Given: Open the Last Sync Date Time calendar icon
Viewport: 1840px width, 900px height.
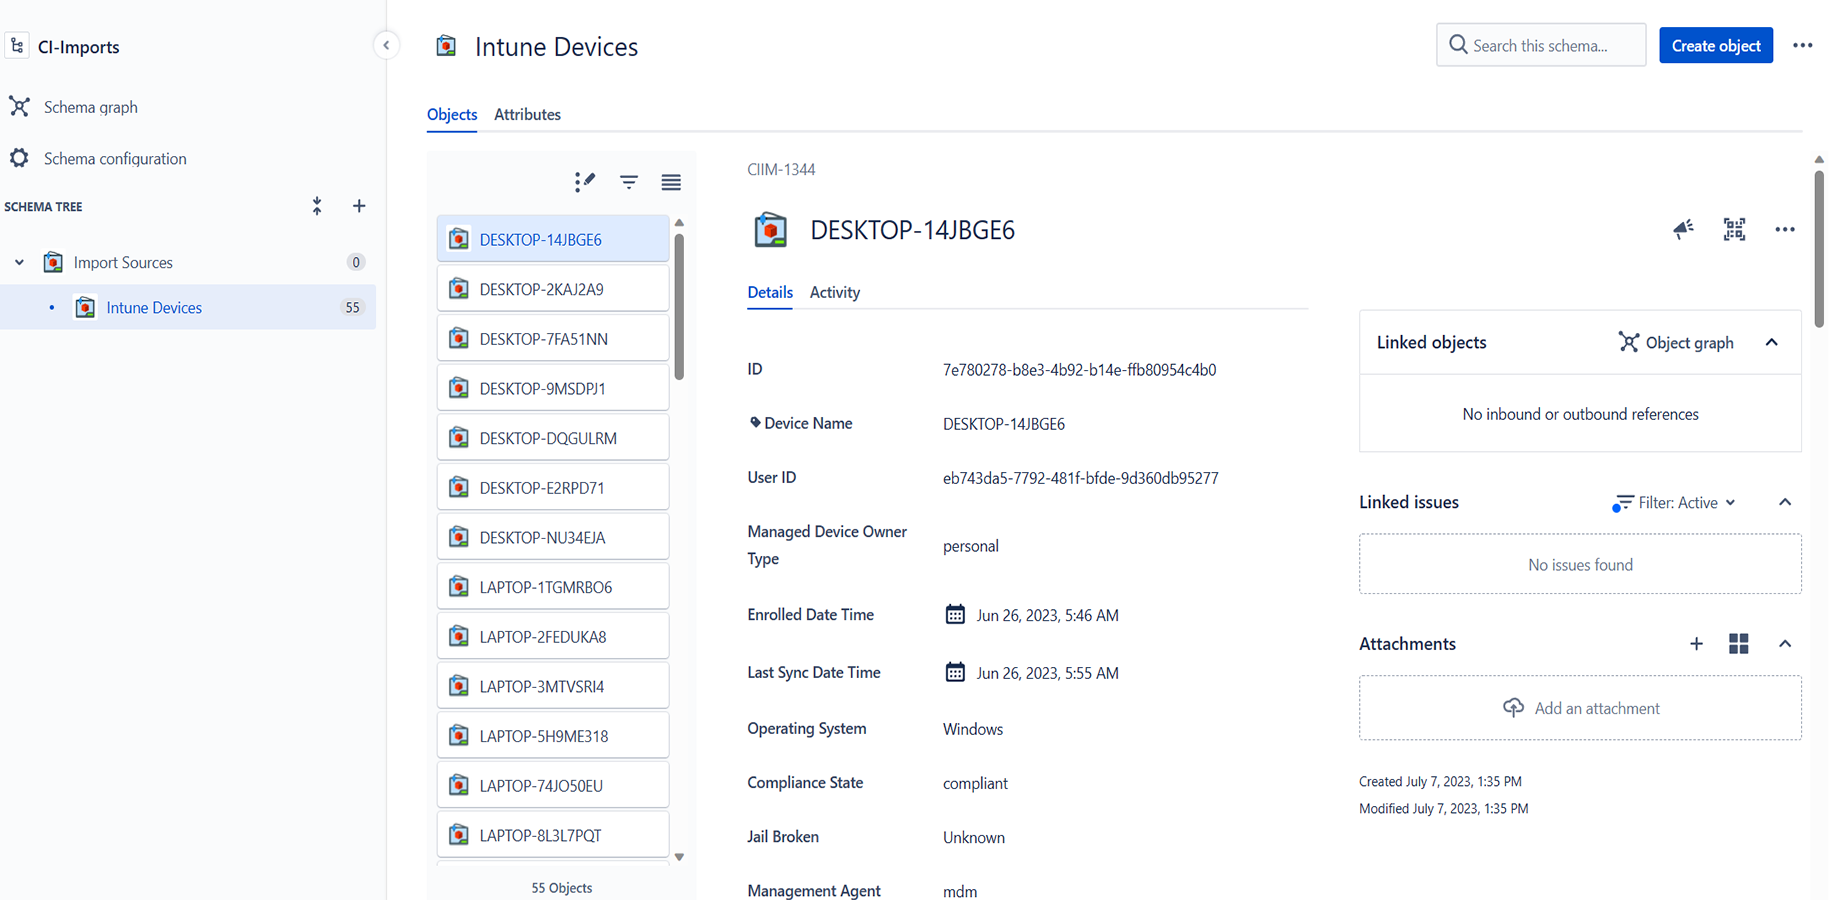Looking at the screenshot, I should point(955,672).
